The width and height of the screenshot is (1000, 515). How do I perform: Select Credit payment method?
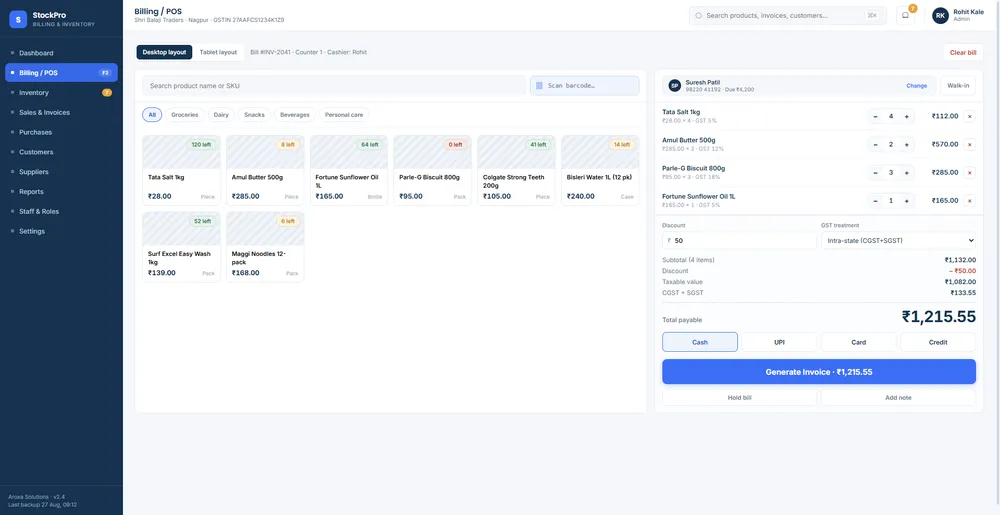pyautogui.click(x=938, y=342)
